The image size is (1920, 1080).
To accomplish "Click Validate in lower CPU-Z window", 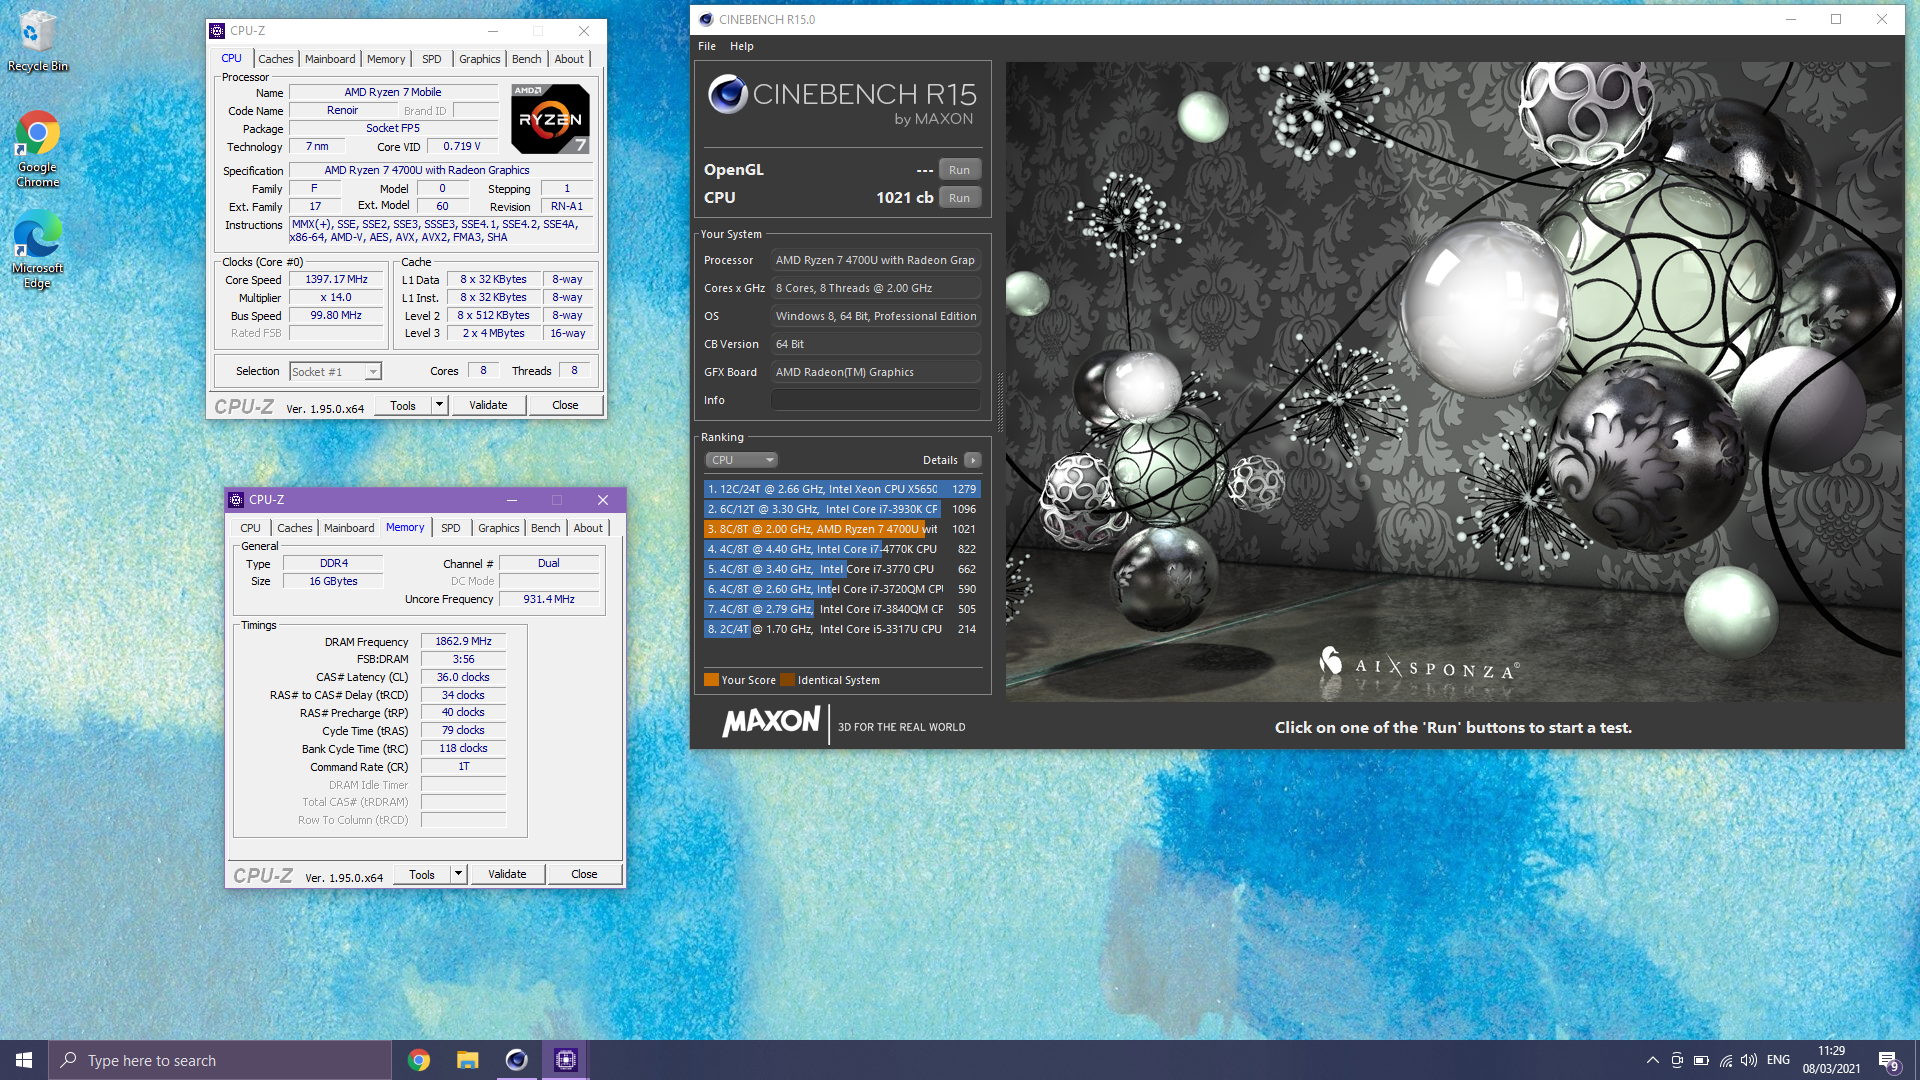I will [x=507, y=874].
